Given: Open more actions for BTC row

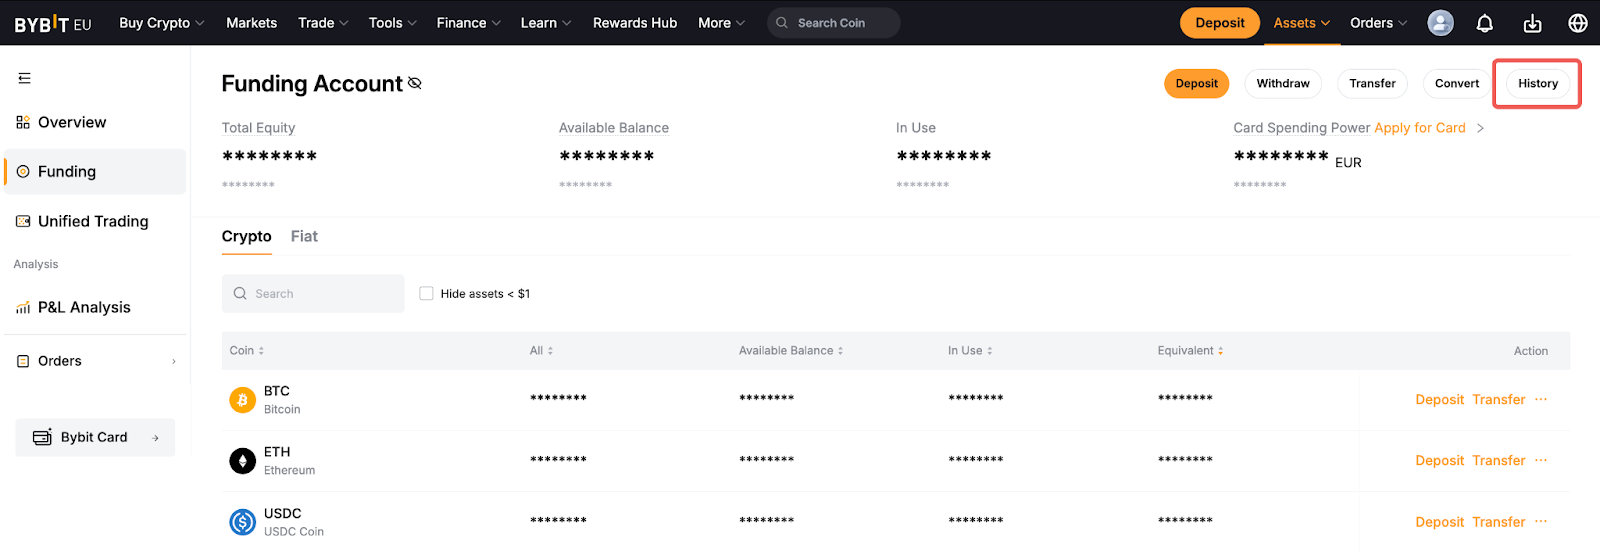Looking at the screenshot, I should pyautogui.click(x=1541, y=399).
